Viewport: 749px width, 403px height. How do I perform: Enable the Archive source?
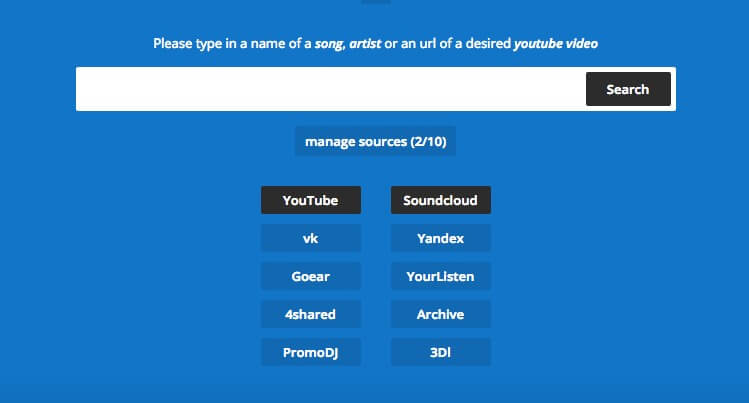point(440,314)
